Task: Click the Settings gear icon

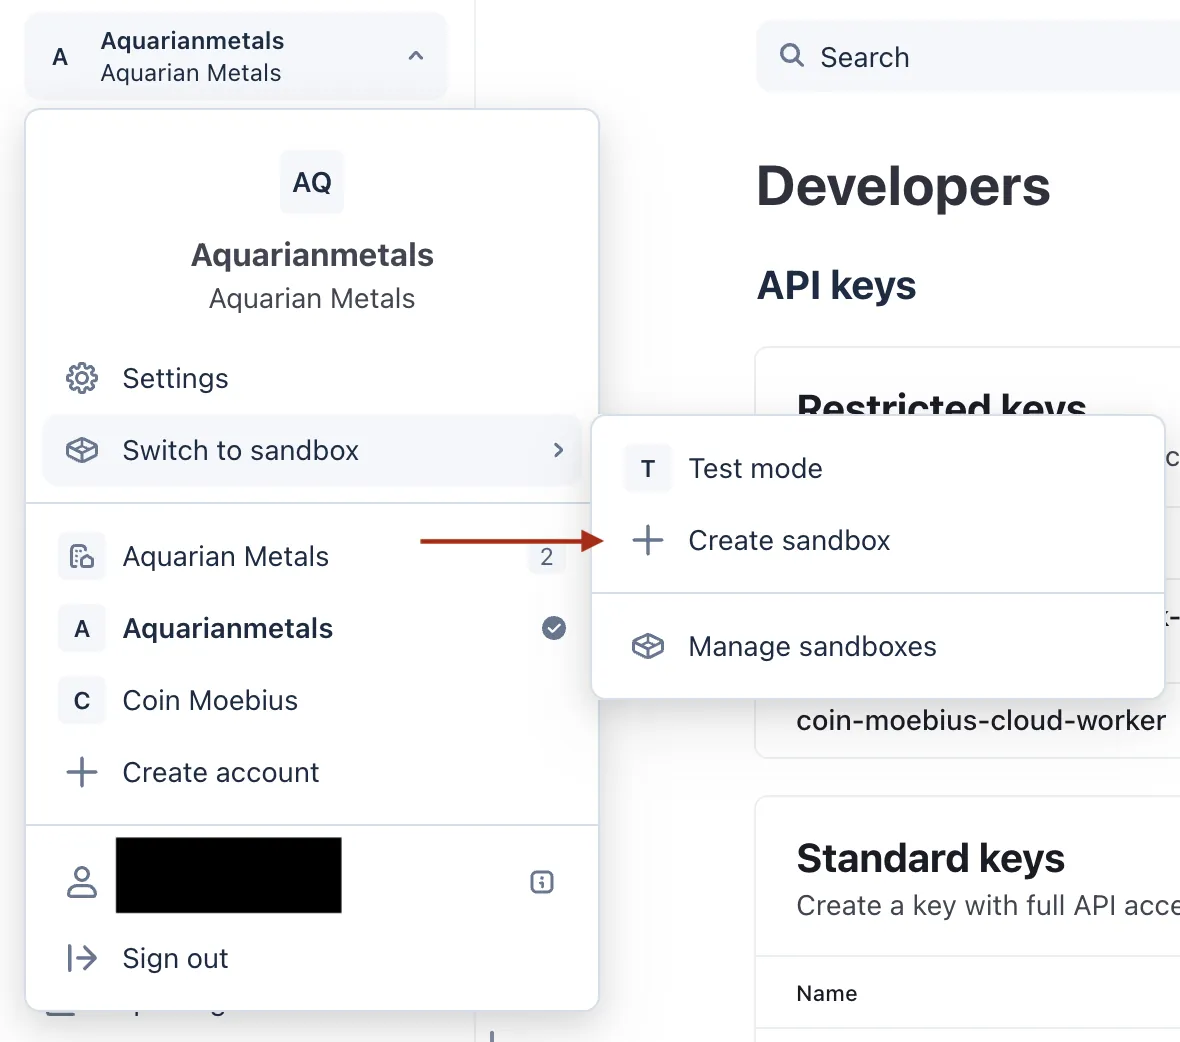Action: coord(81,378)
